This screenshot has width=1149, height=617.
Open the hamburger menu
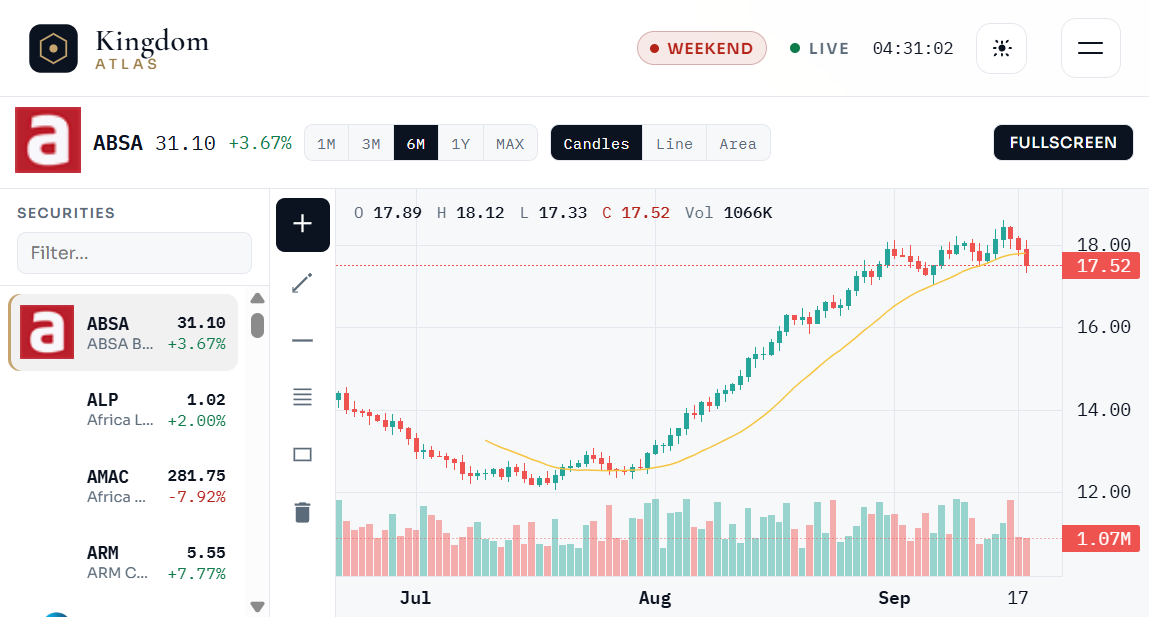[x=1090, y=48]
